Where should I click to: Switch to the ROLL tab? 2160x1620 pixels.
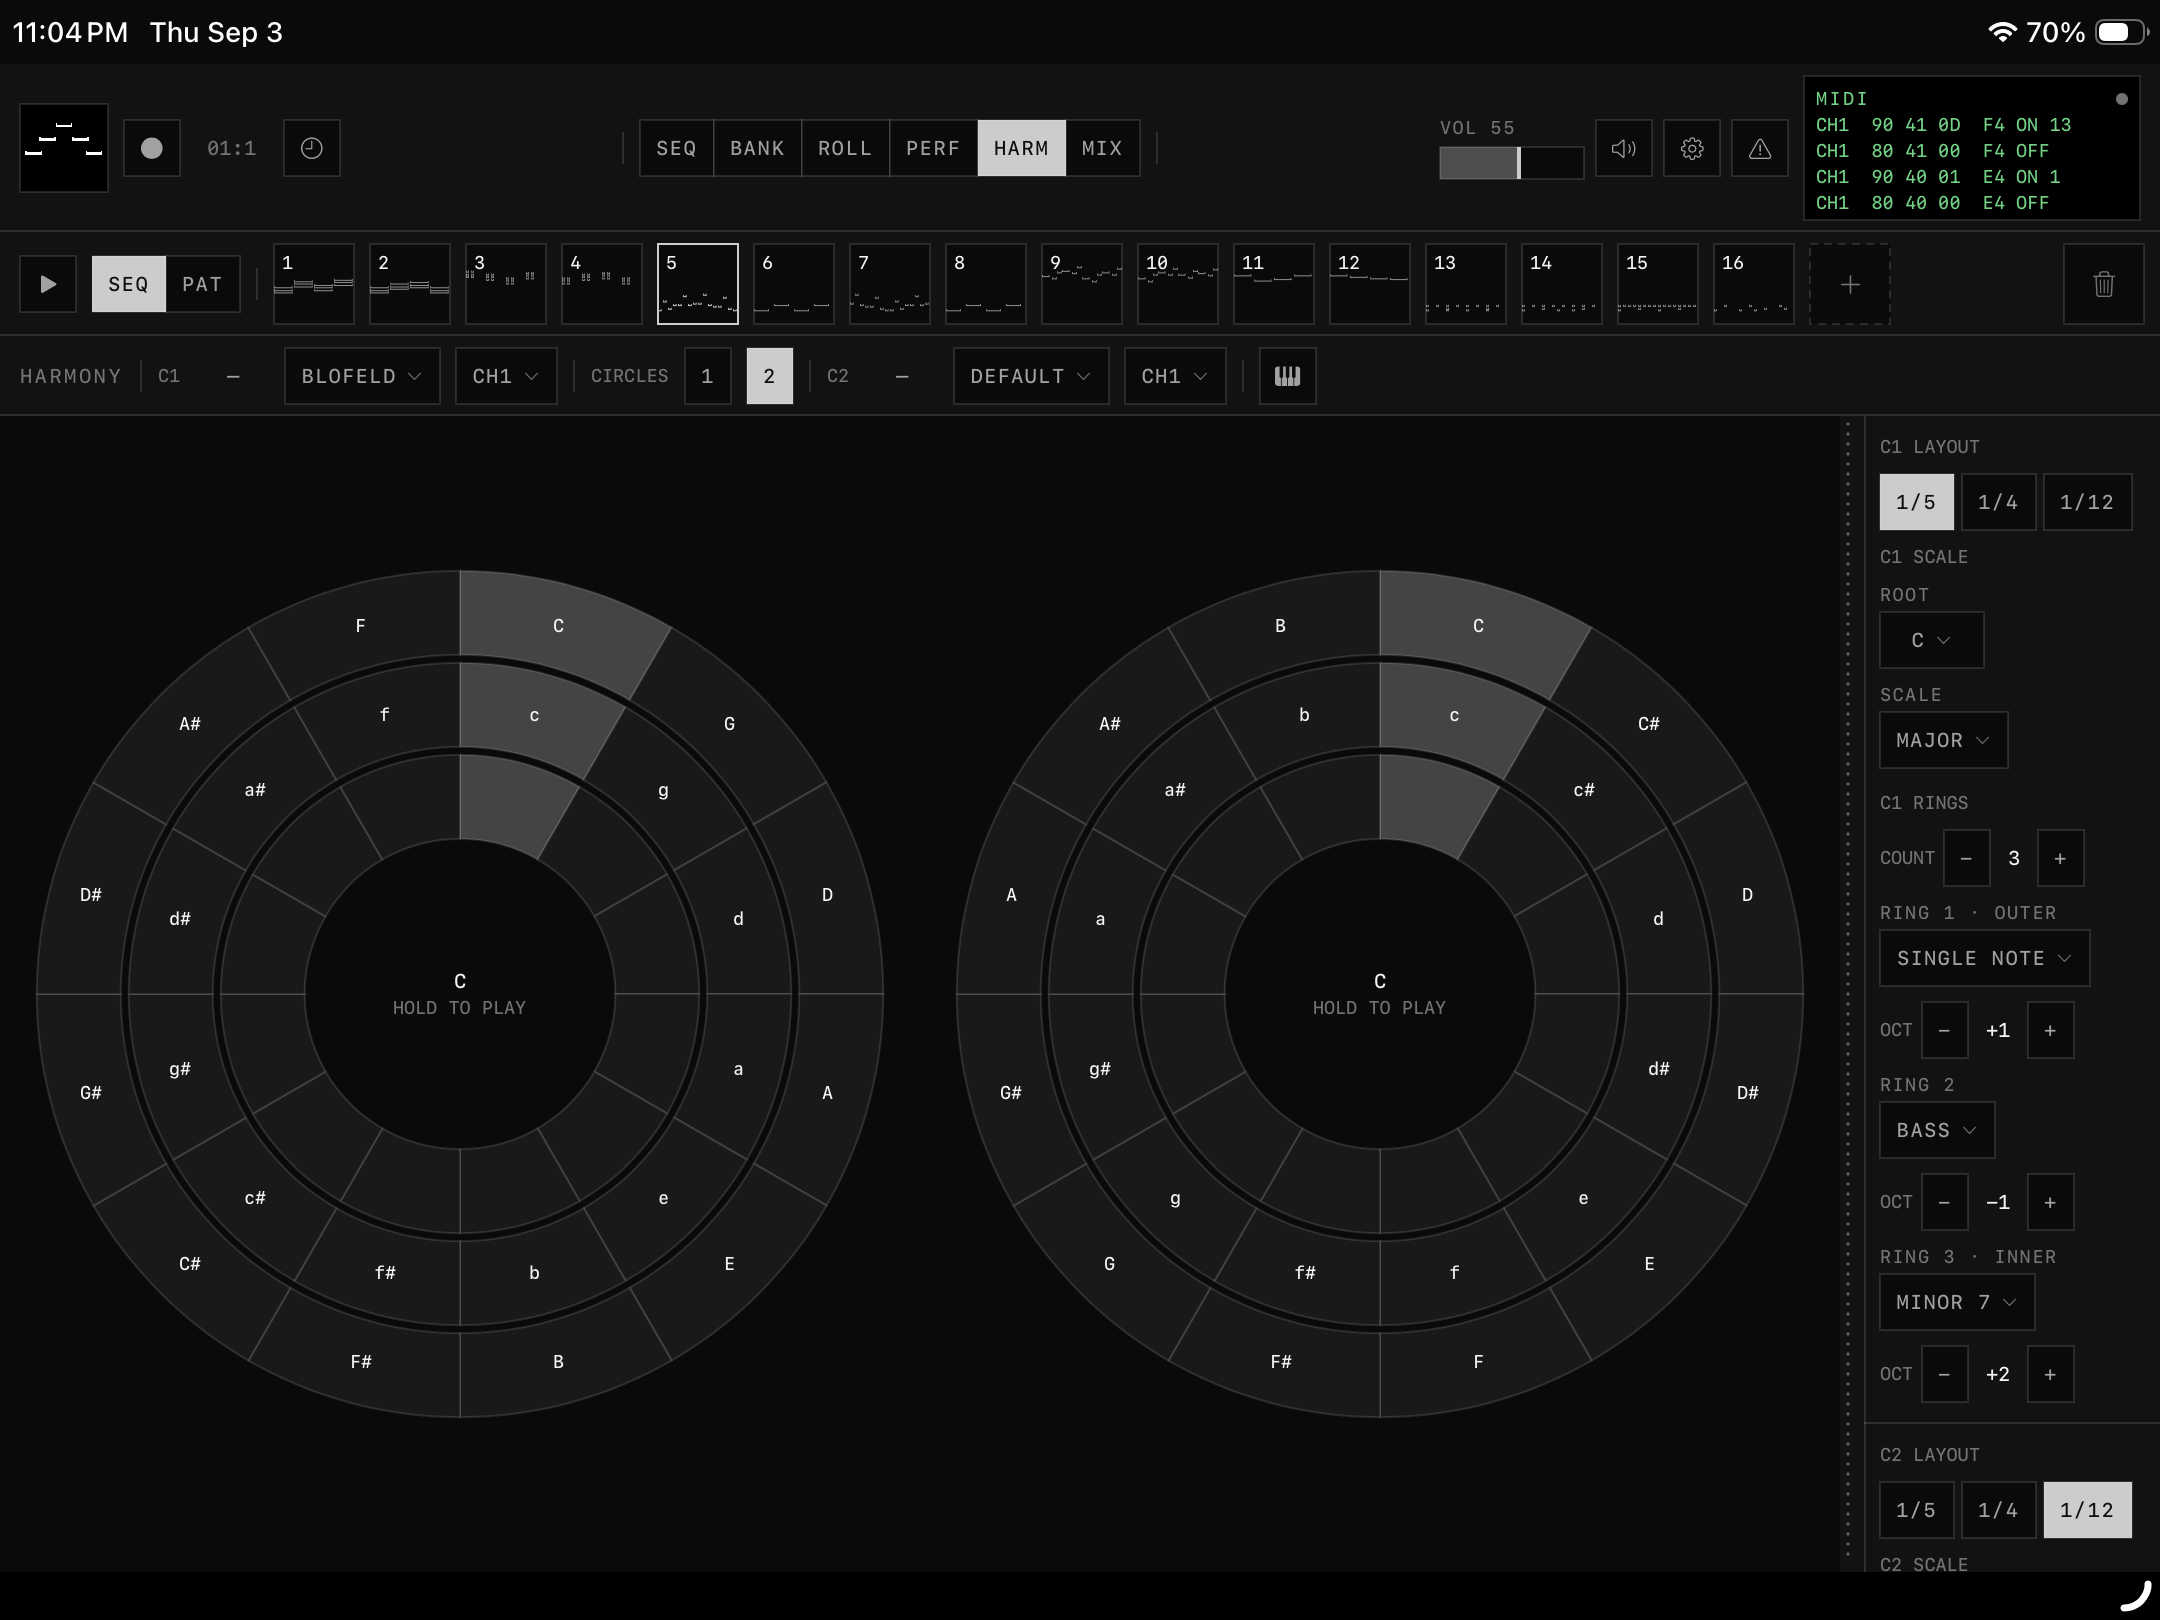coord(846,148)
